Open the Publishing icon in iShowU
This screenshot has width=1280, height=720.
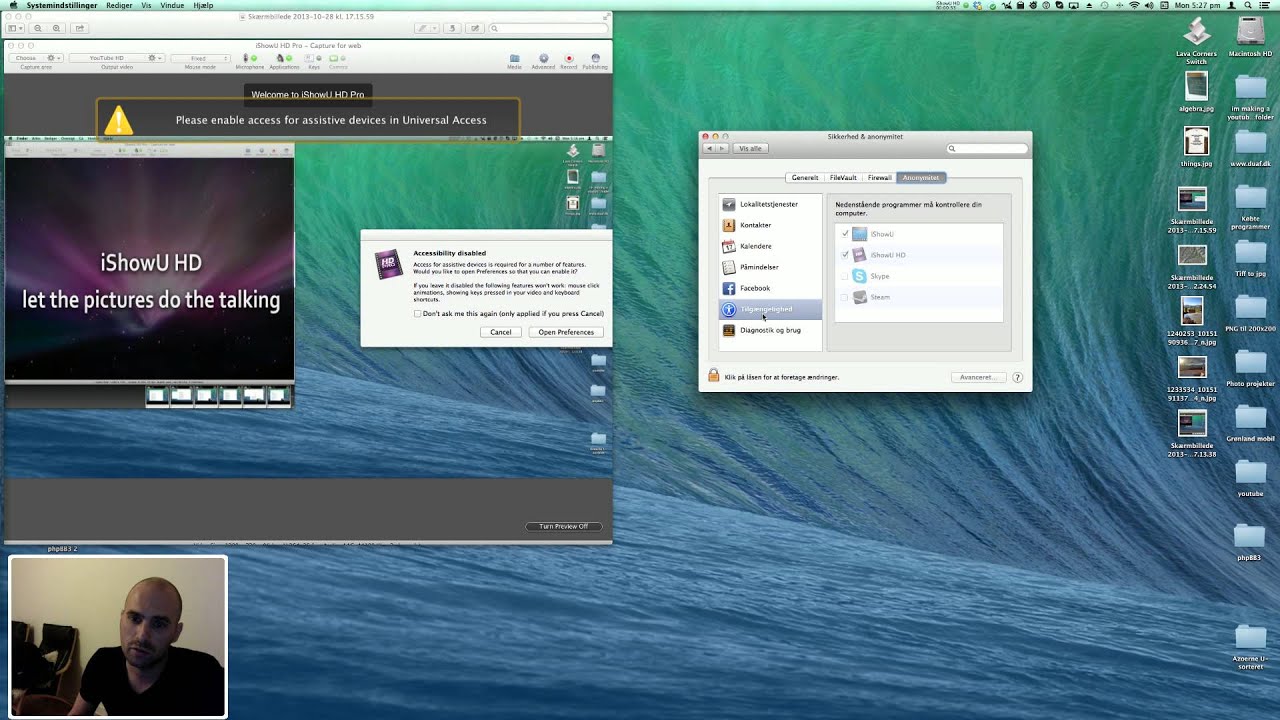pos(595,59)
